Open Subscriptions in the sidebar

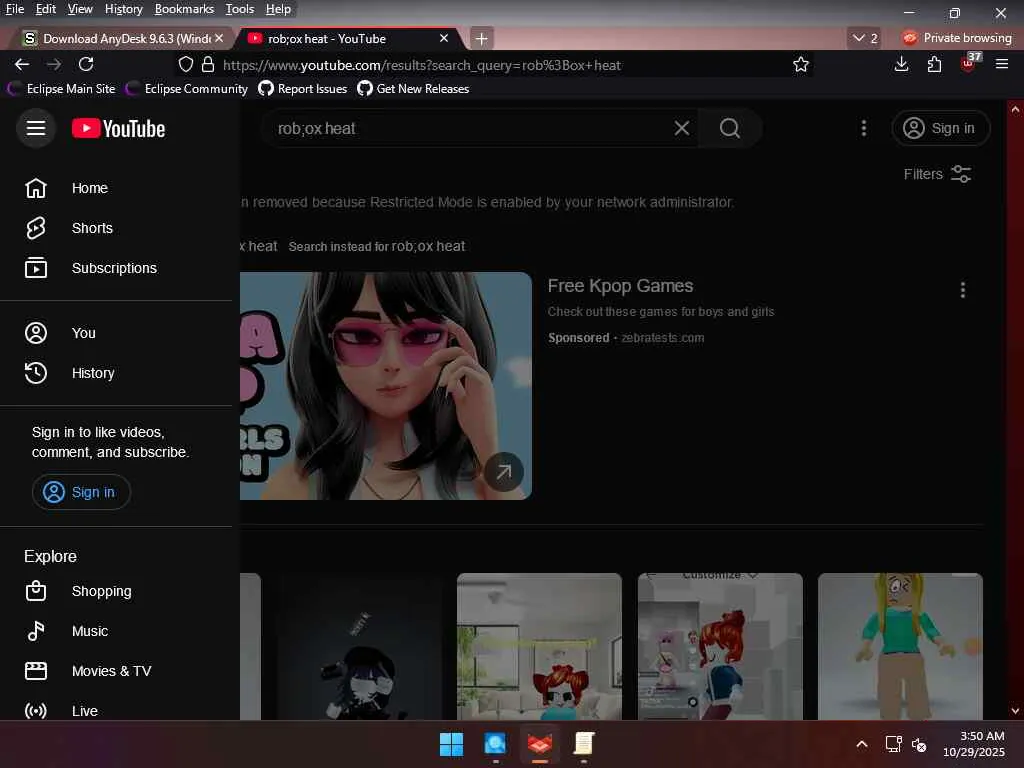tap(116, 268)
